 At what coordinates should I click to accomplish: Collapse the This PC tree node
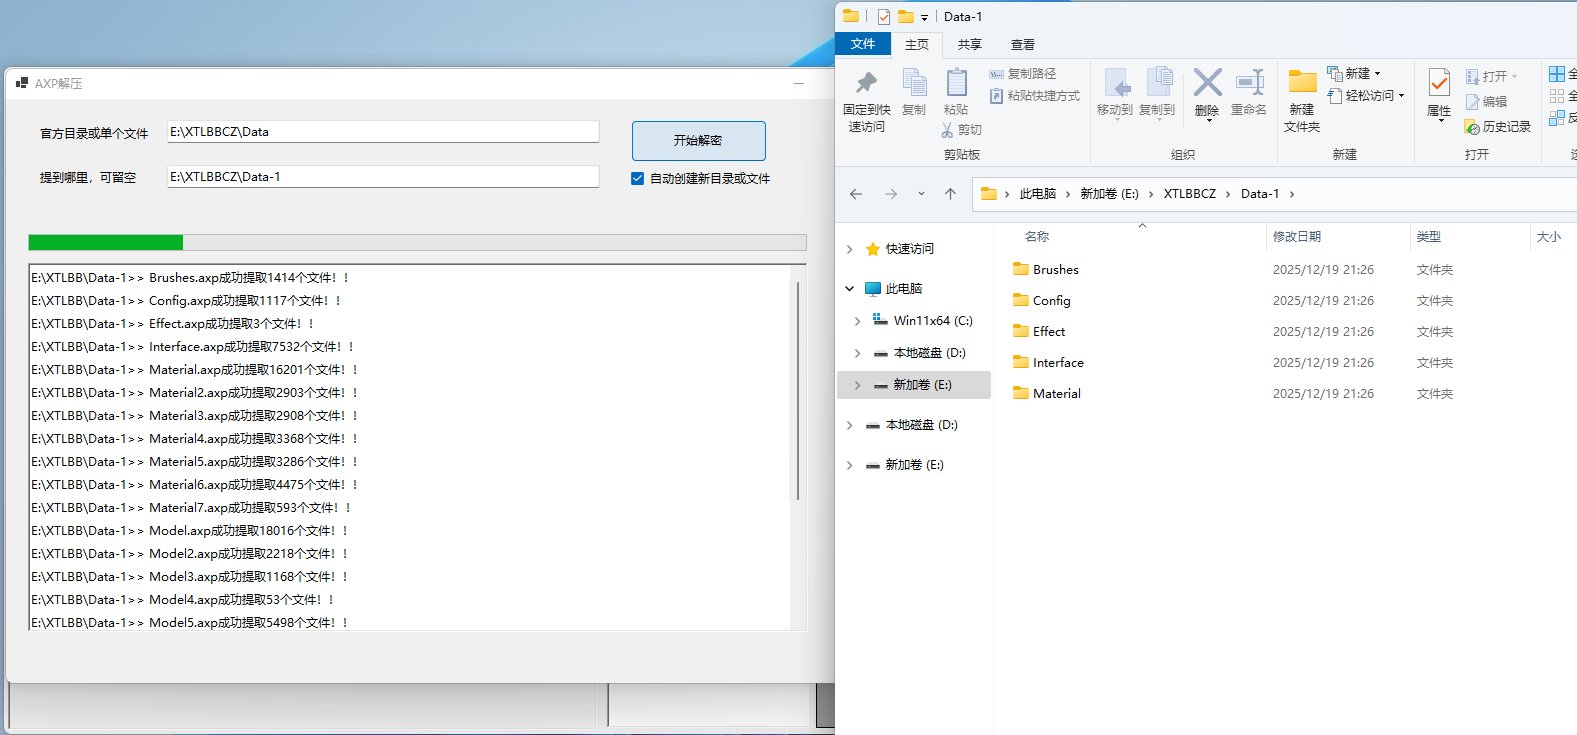[x=850, y=289]
